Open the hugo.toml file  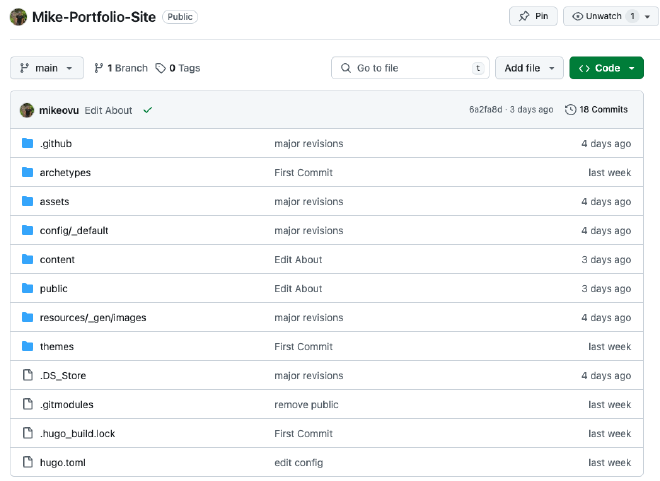(63, 462)
